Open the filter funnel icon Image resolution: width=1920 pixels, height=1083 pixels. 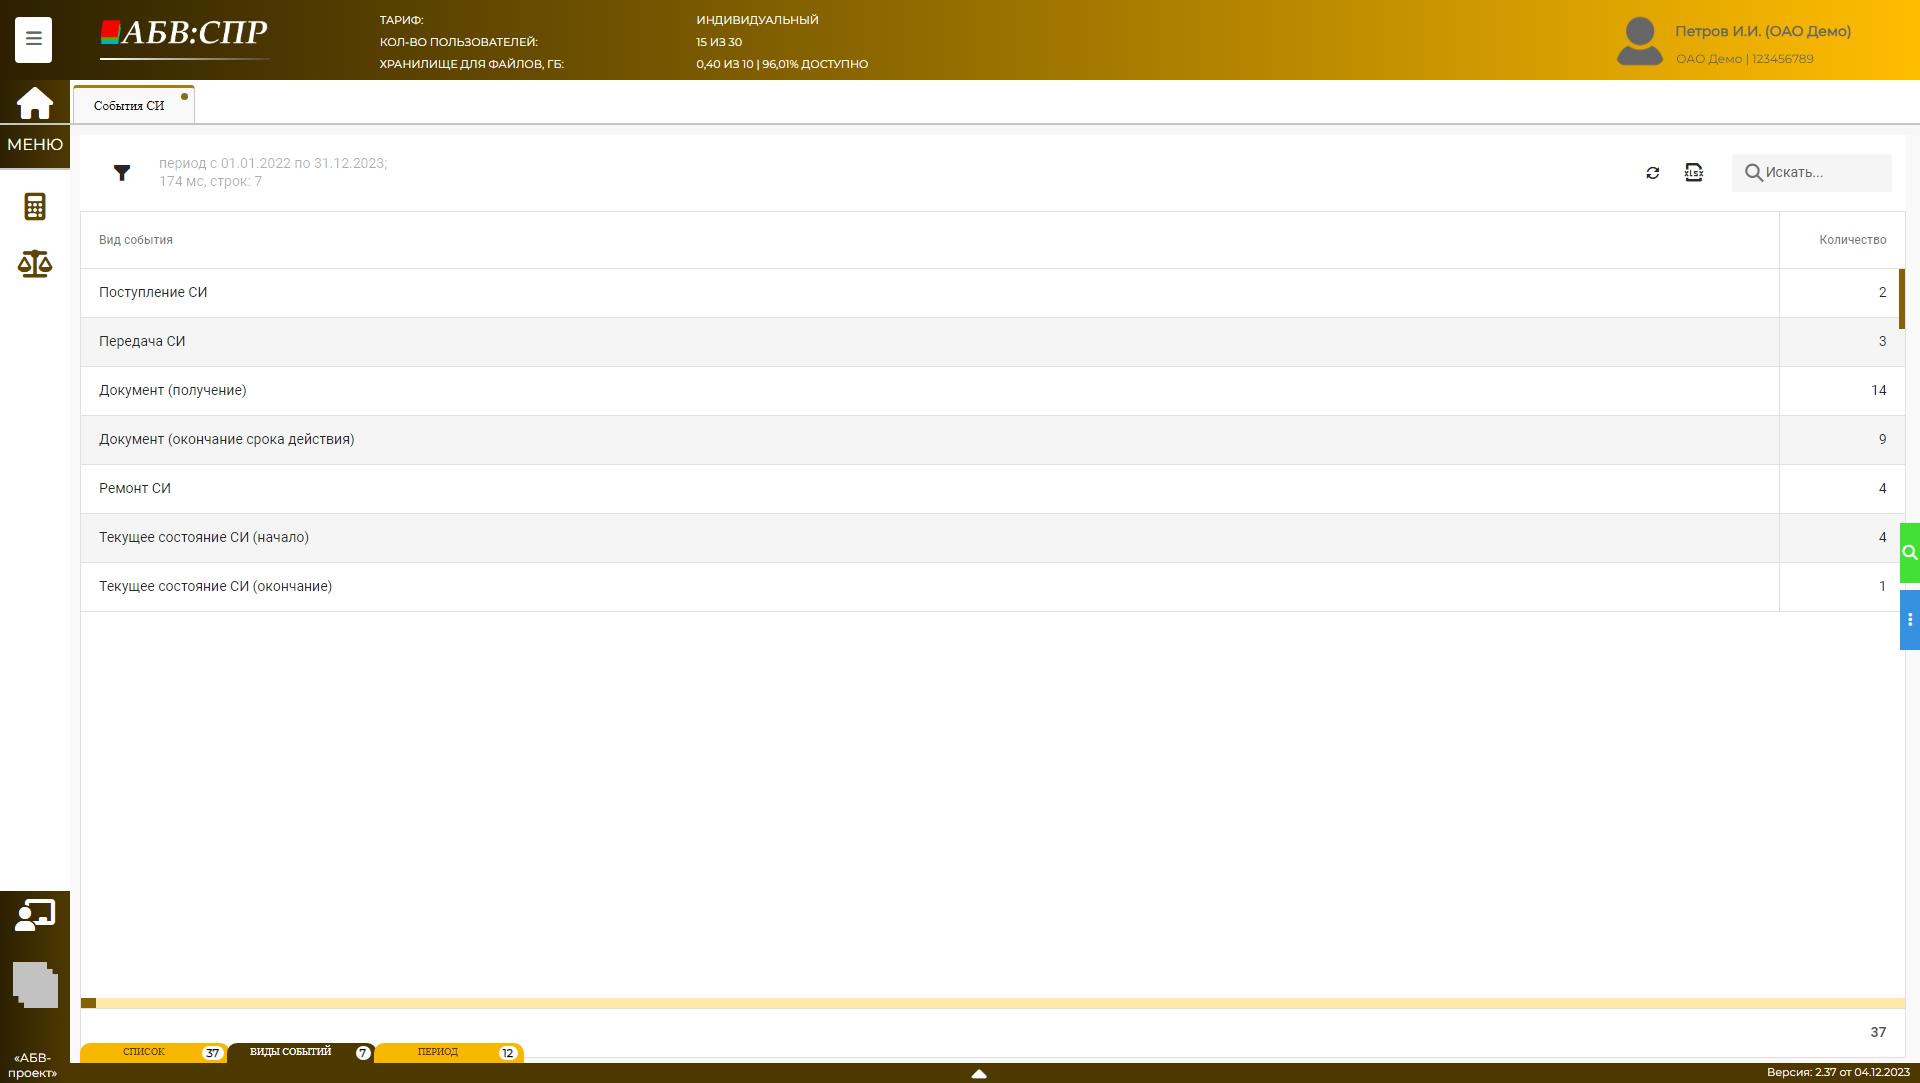[122, 173]
